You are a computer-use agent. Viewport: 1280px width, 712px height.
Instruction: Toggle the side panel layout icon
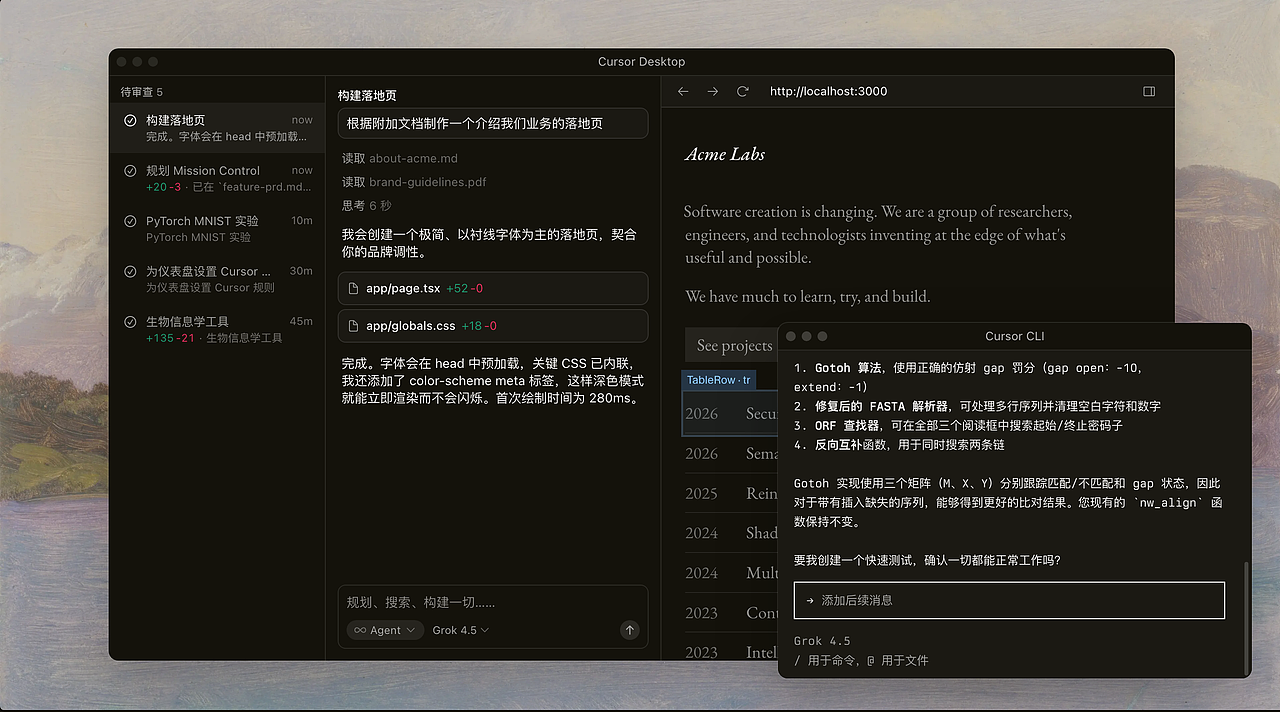pyautogui.click(x=1149, y=91)
